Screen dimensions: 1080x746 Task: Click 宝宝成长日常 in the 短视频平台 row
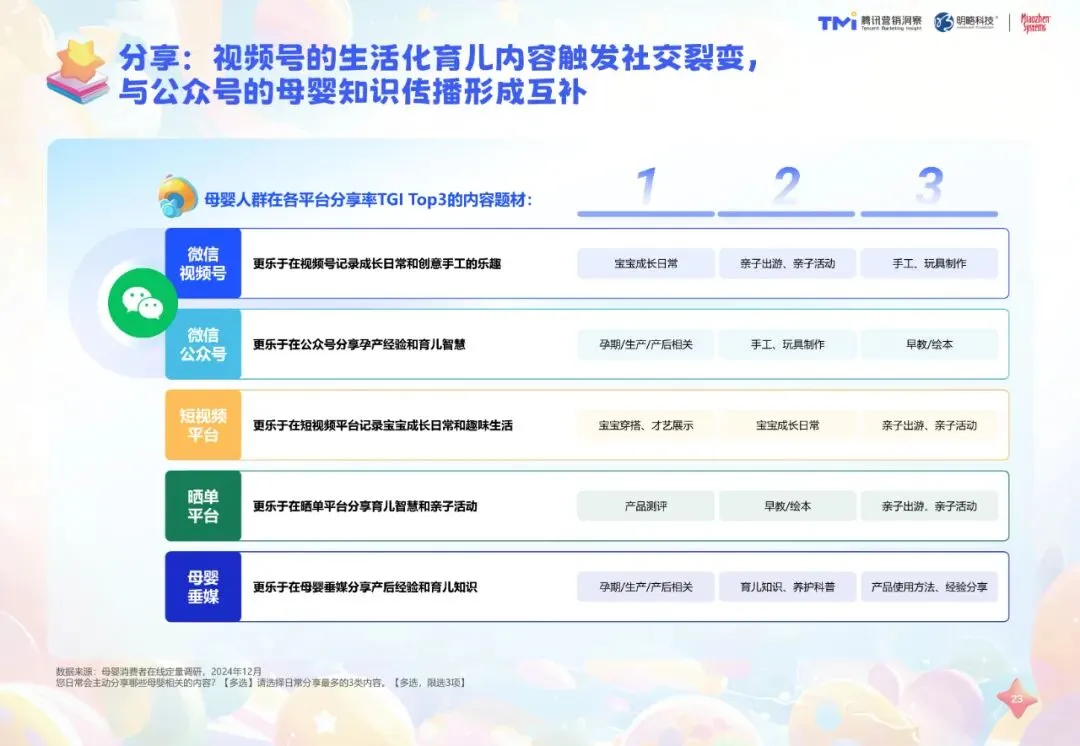coord(787,425)
